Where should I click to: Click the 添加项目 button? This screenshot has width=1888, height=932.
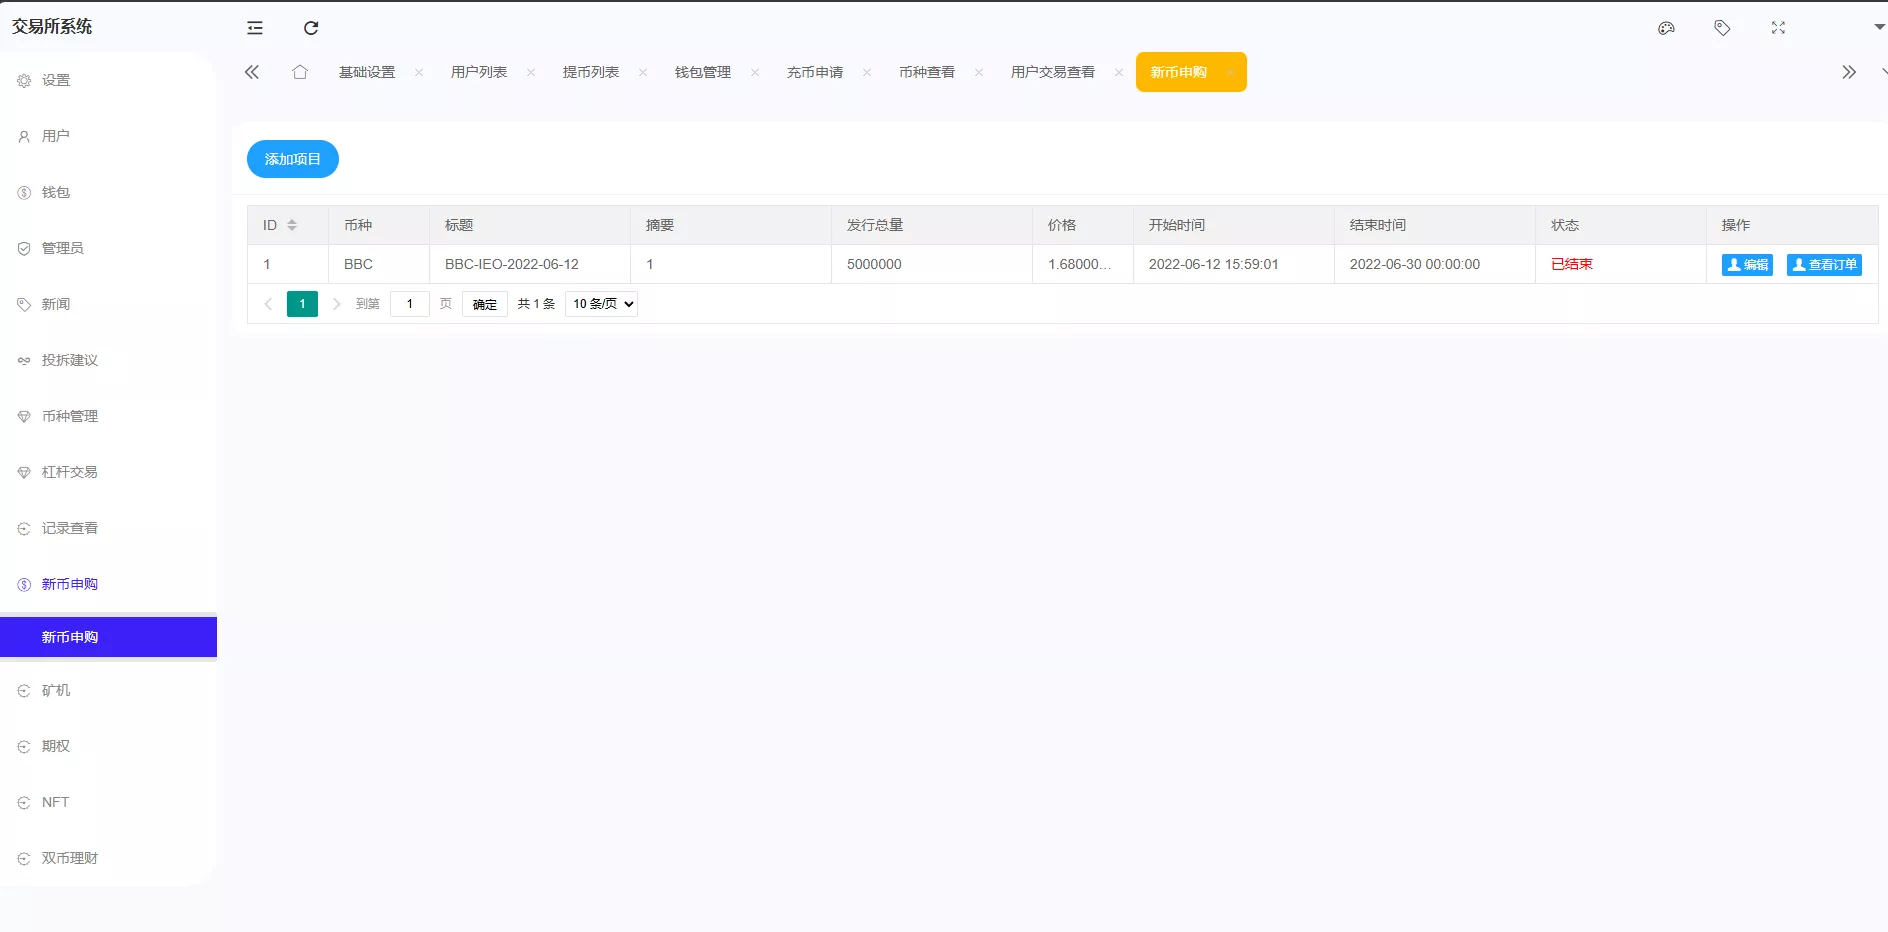(x=293, y=159)
